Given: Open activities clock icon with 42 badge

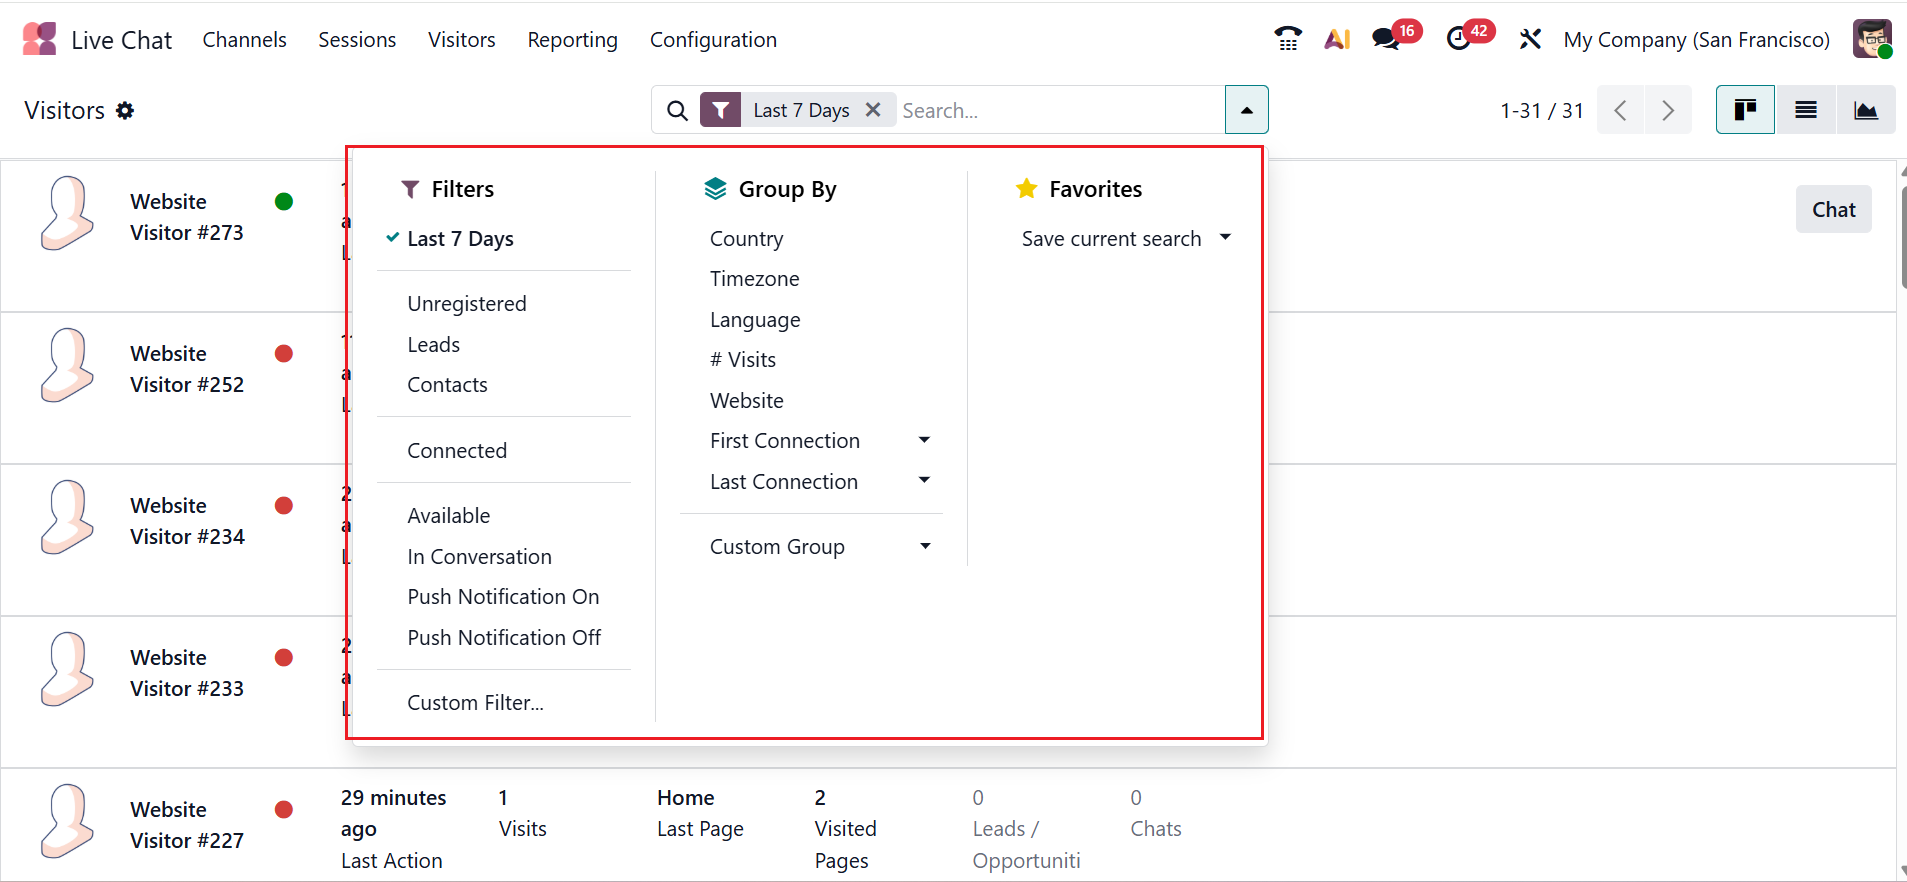Looking at the screenshot, I should [x=1459, y=39].
